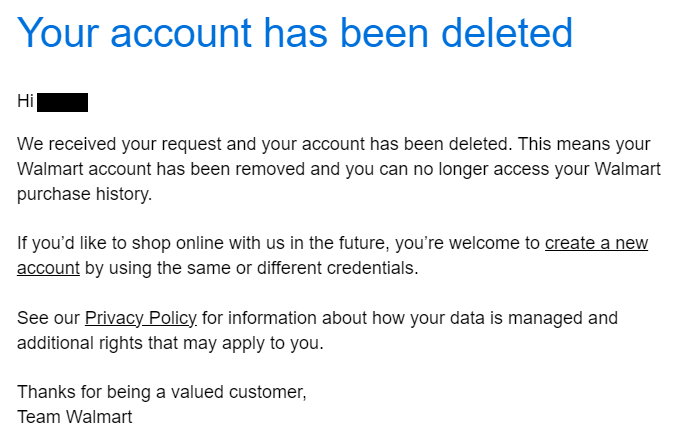The image size is (688, 436).
Task: Click the "Team Walmart" signature
Action: click(x=75, y=416)
